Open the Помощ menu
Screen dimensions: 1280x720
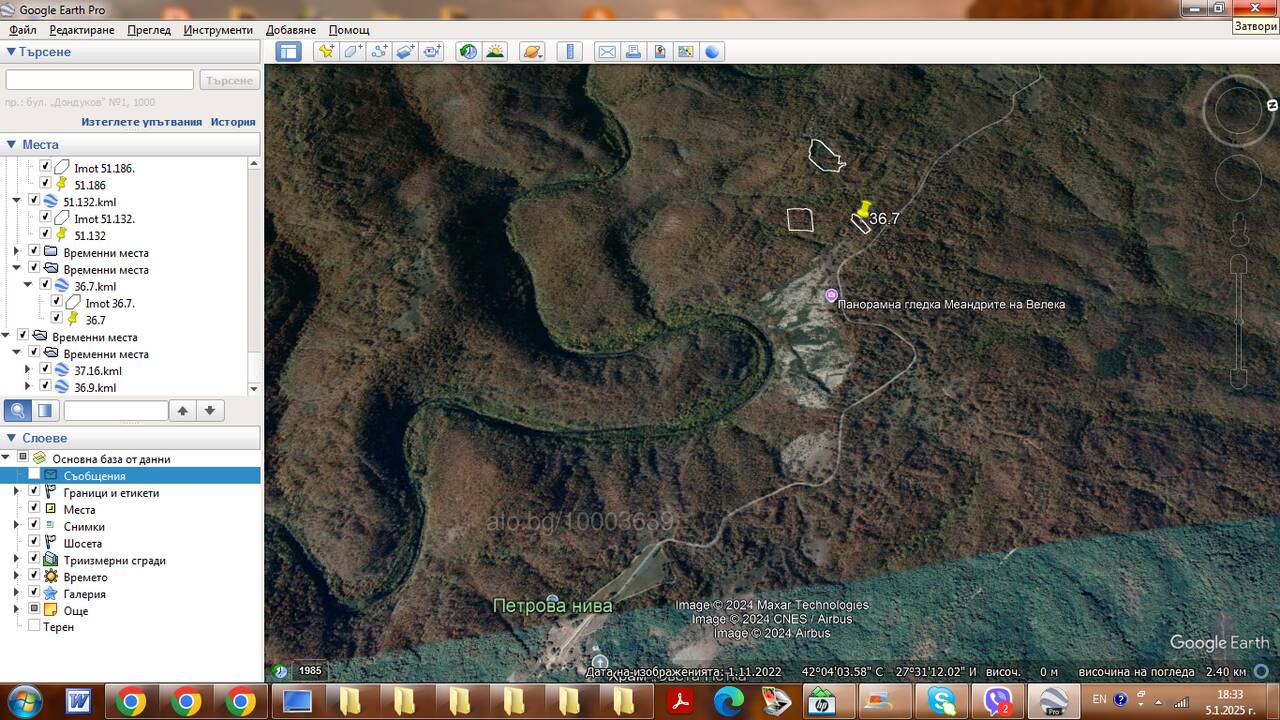(349, 30)
